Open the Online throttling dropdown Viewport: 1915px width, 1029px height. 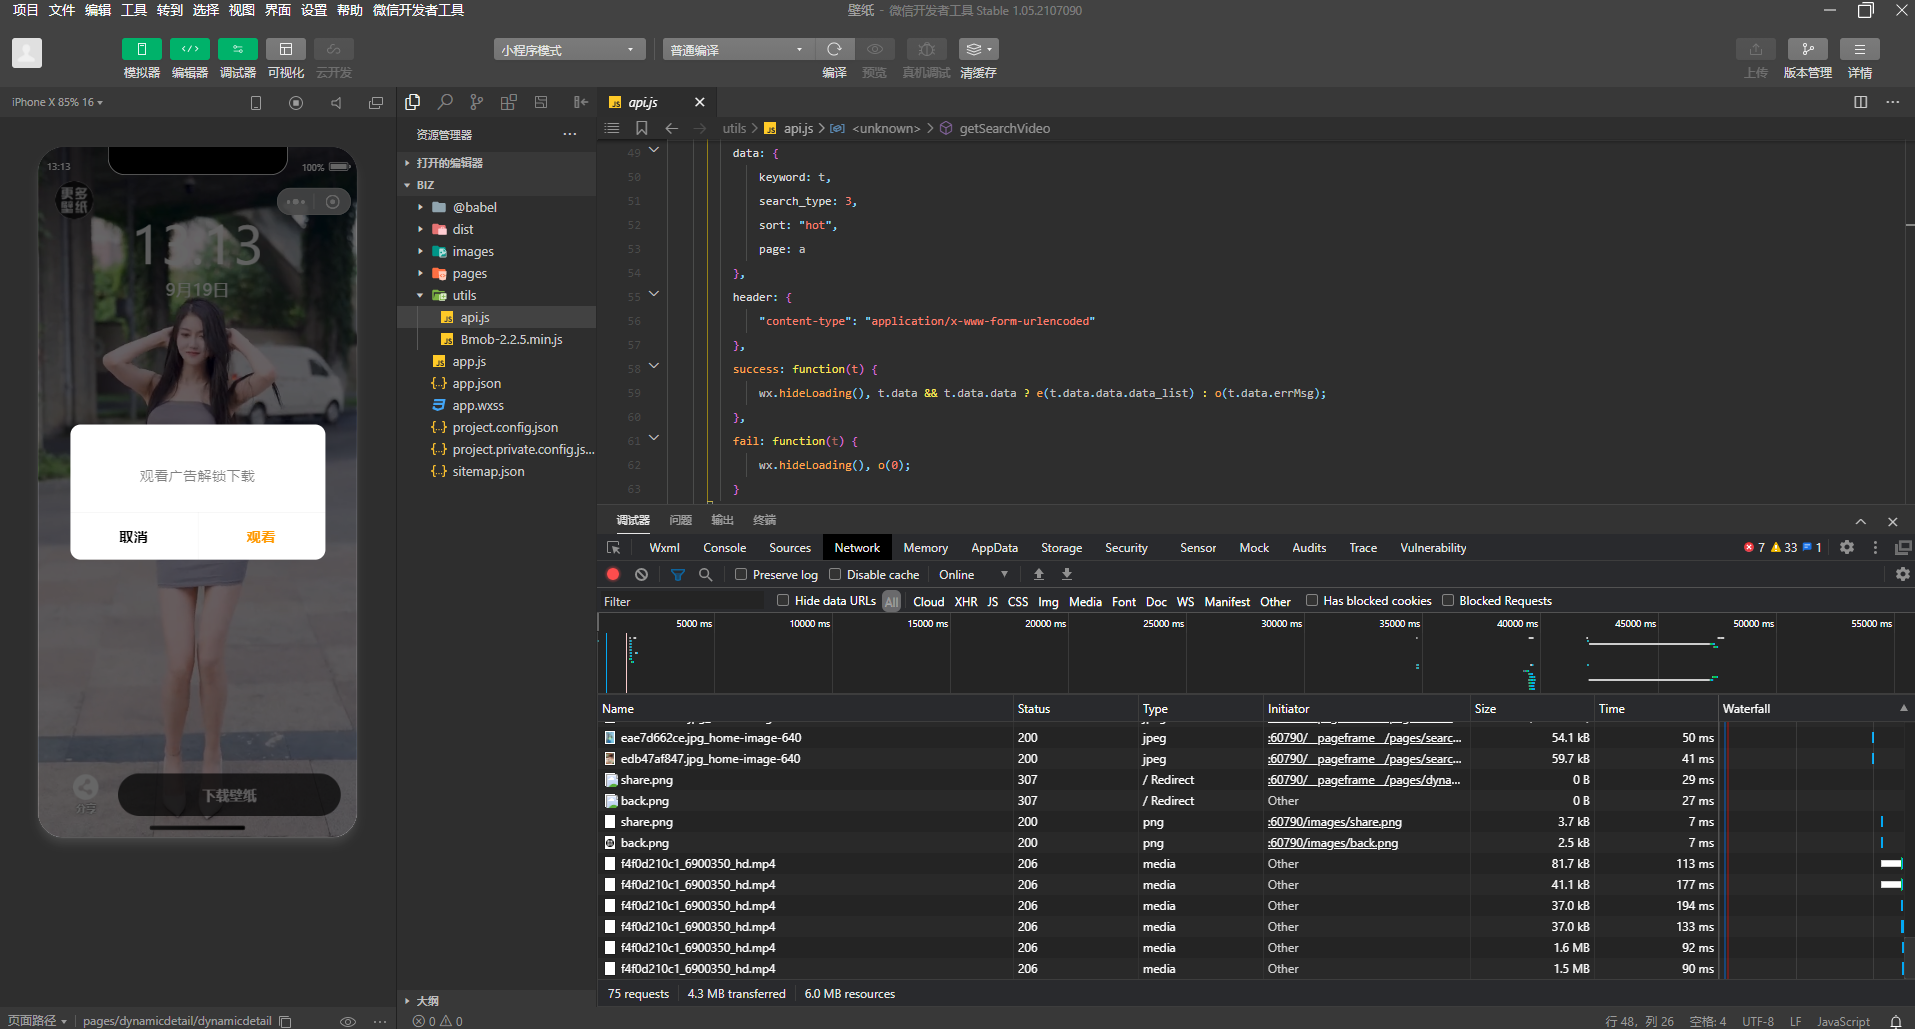click(x=972, y=574)
